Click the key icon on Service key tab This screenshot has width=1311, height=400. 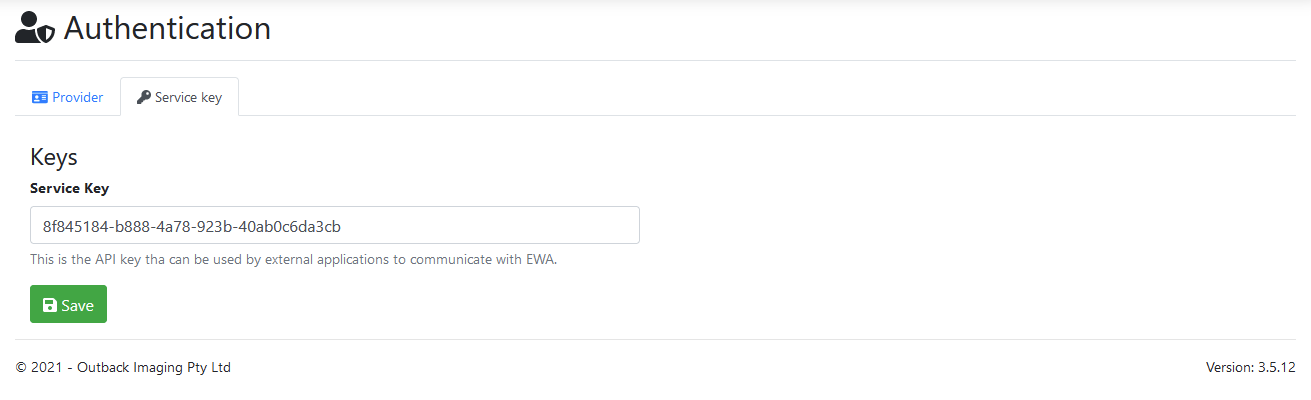click(144, 97)
